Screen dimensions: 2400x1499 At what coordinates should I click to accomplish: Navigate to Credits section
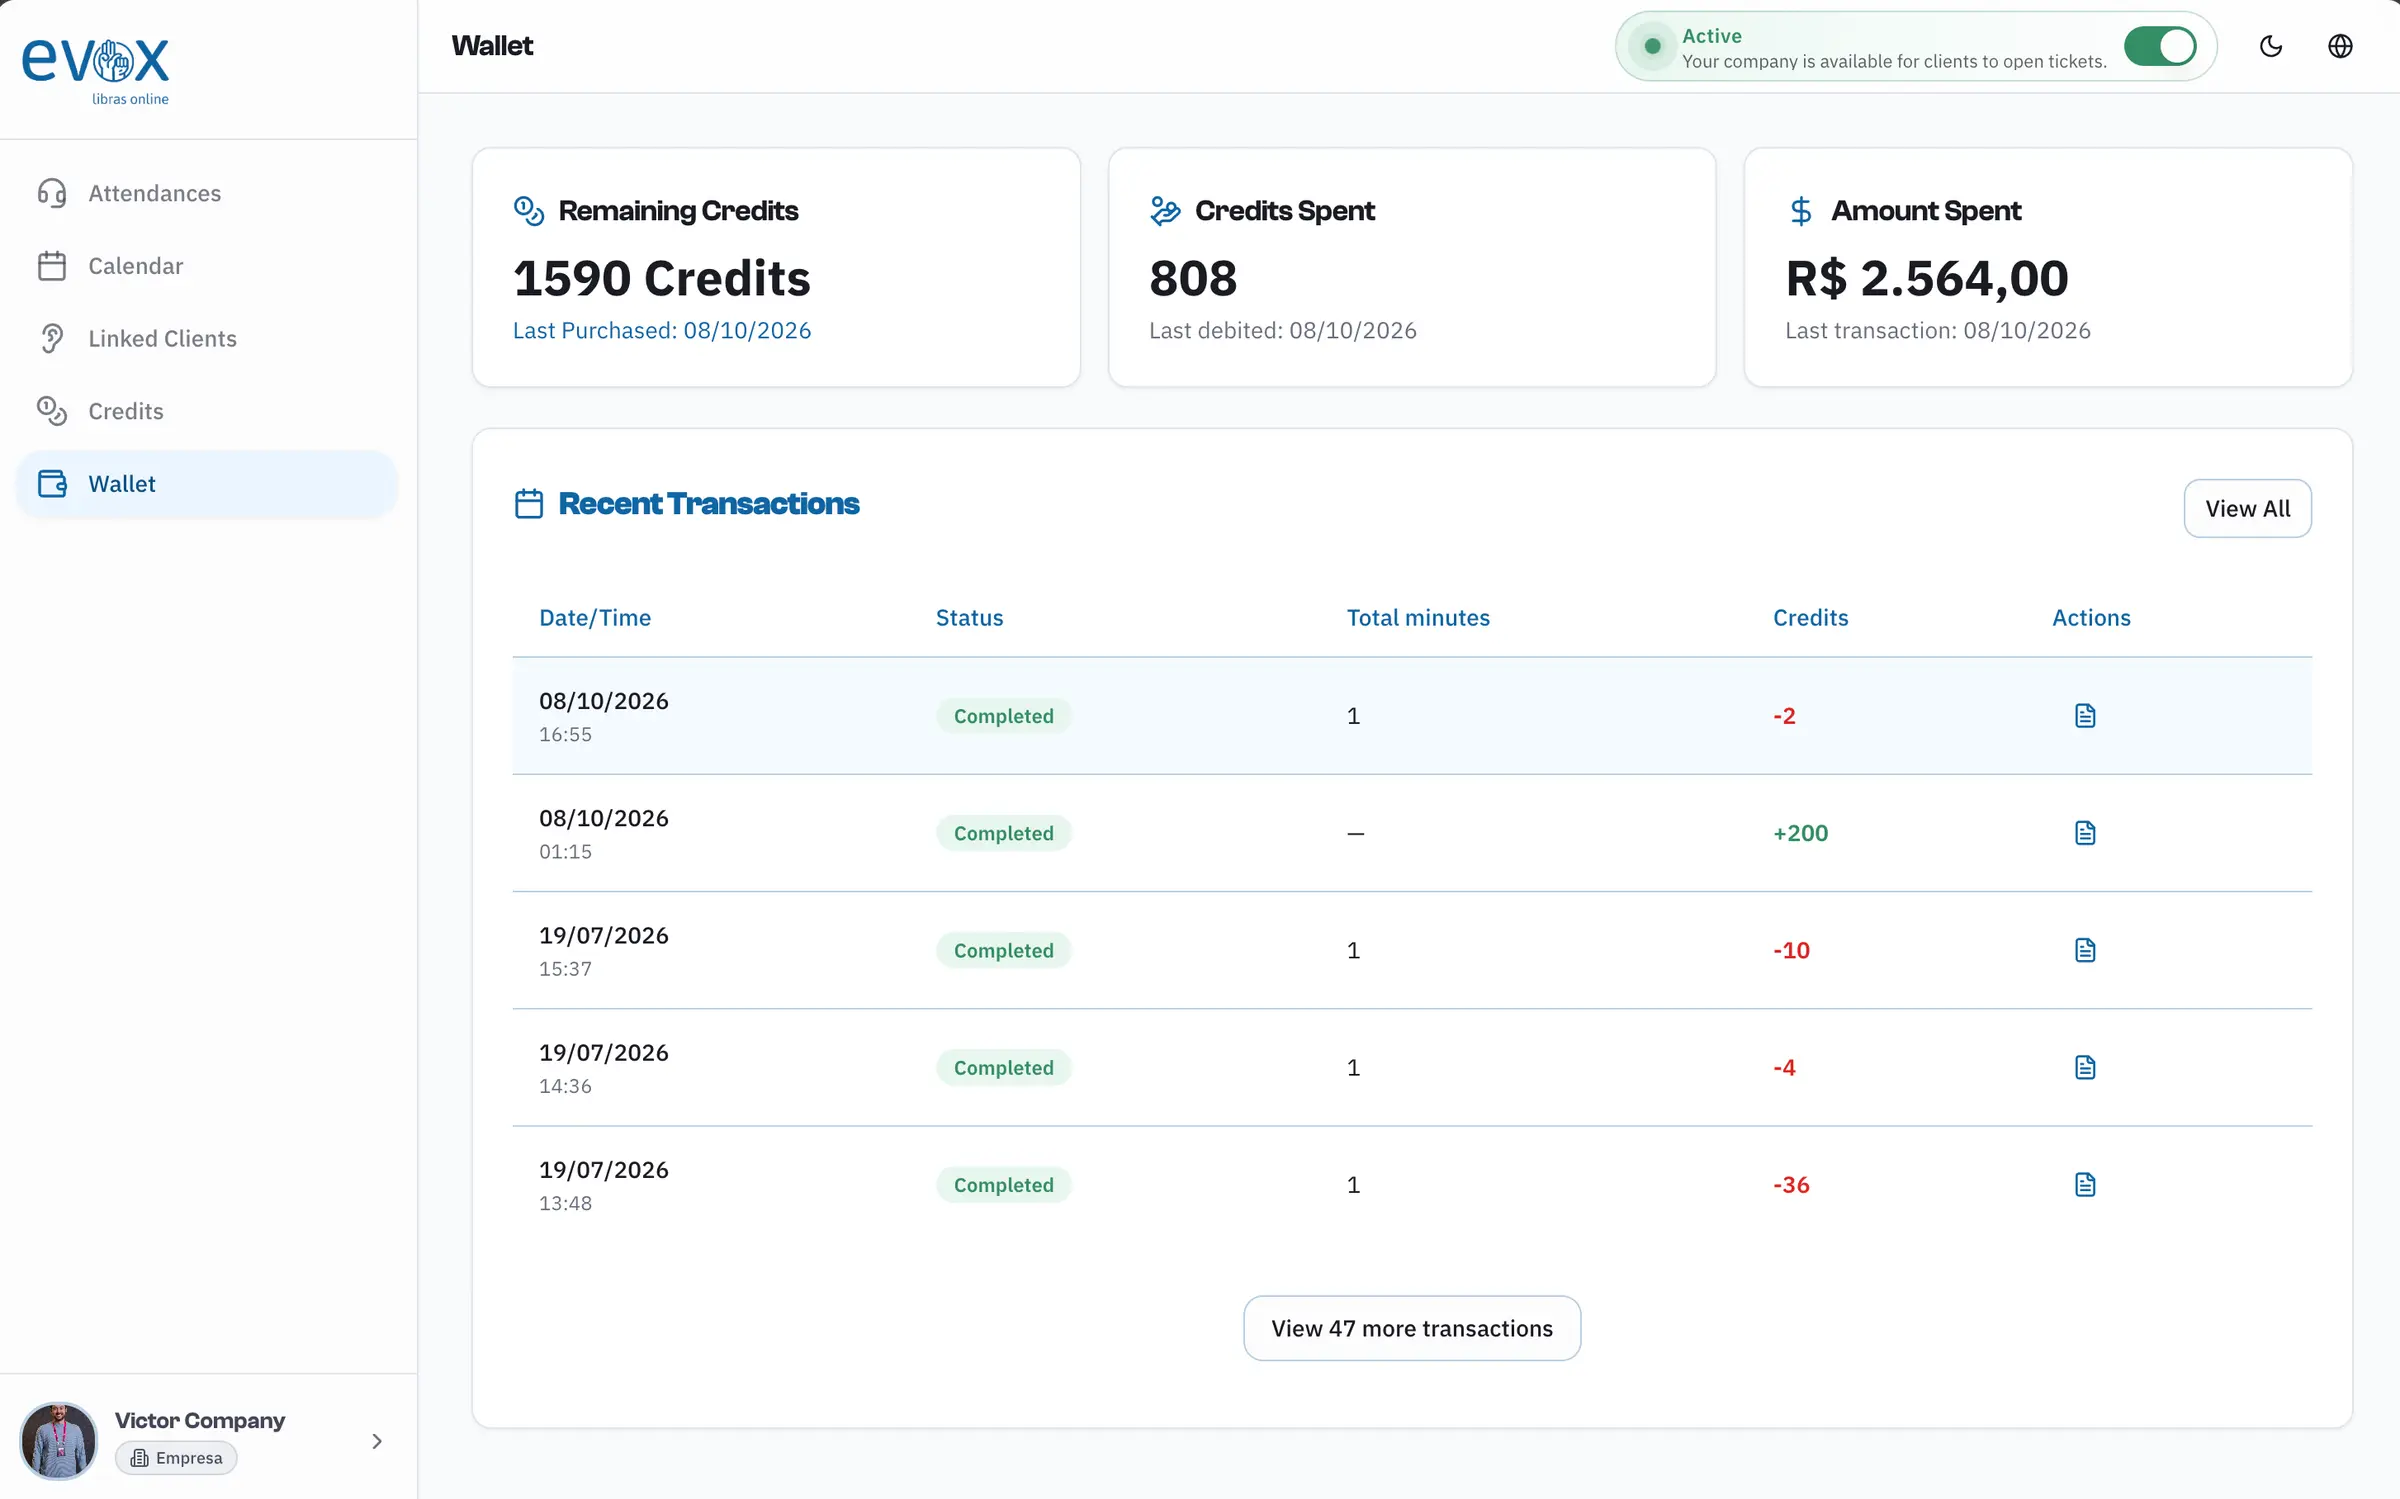207,411
